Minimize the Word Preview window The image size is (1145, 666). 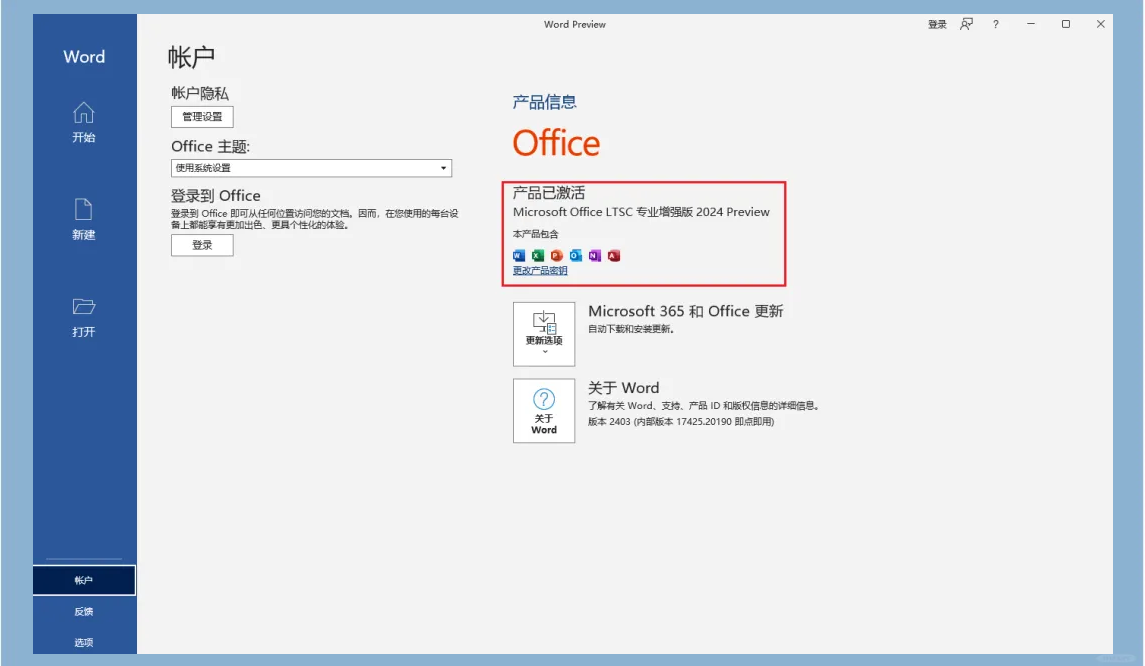1031,24
